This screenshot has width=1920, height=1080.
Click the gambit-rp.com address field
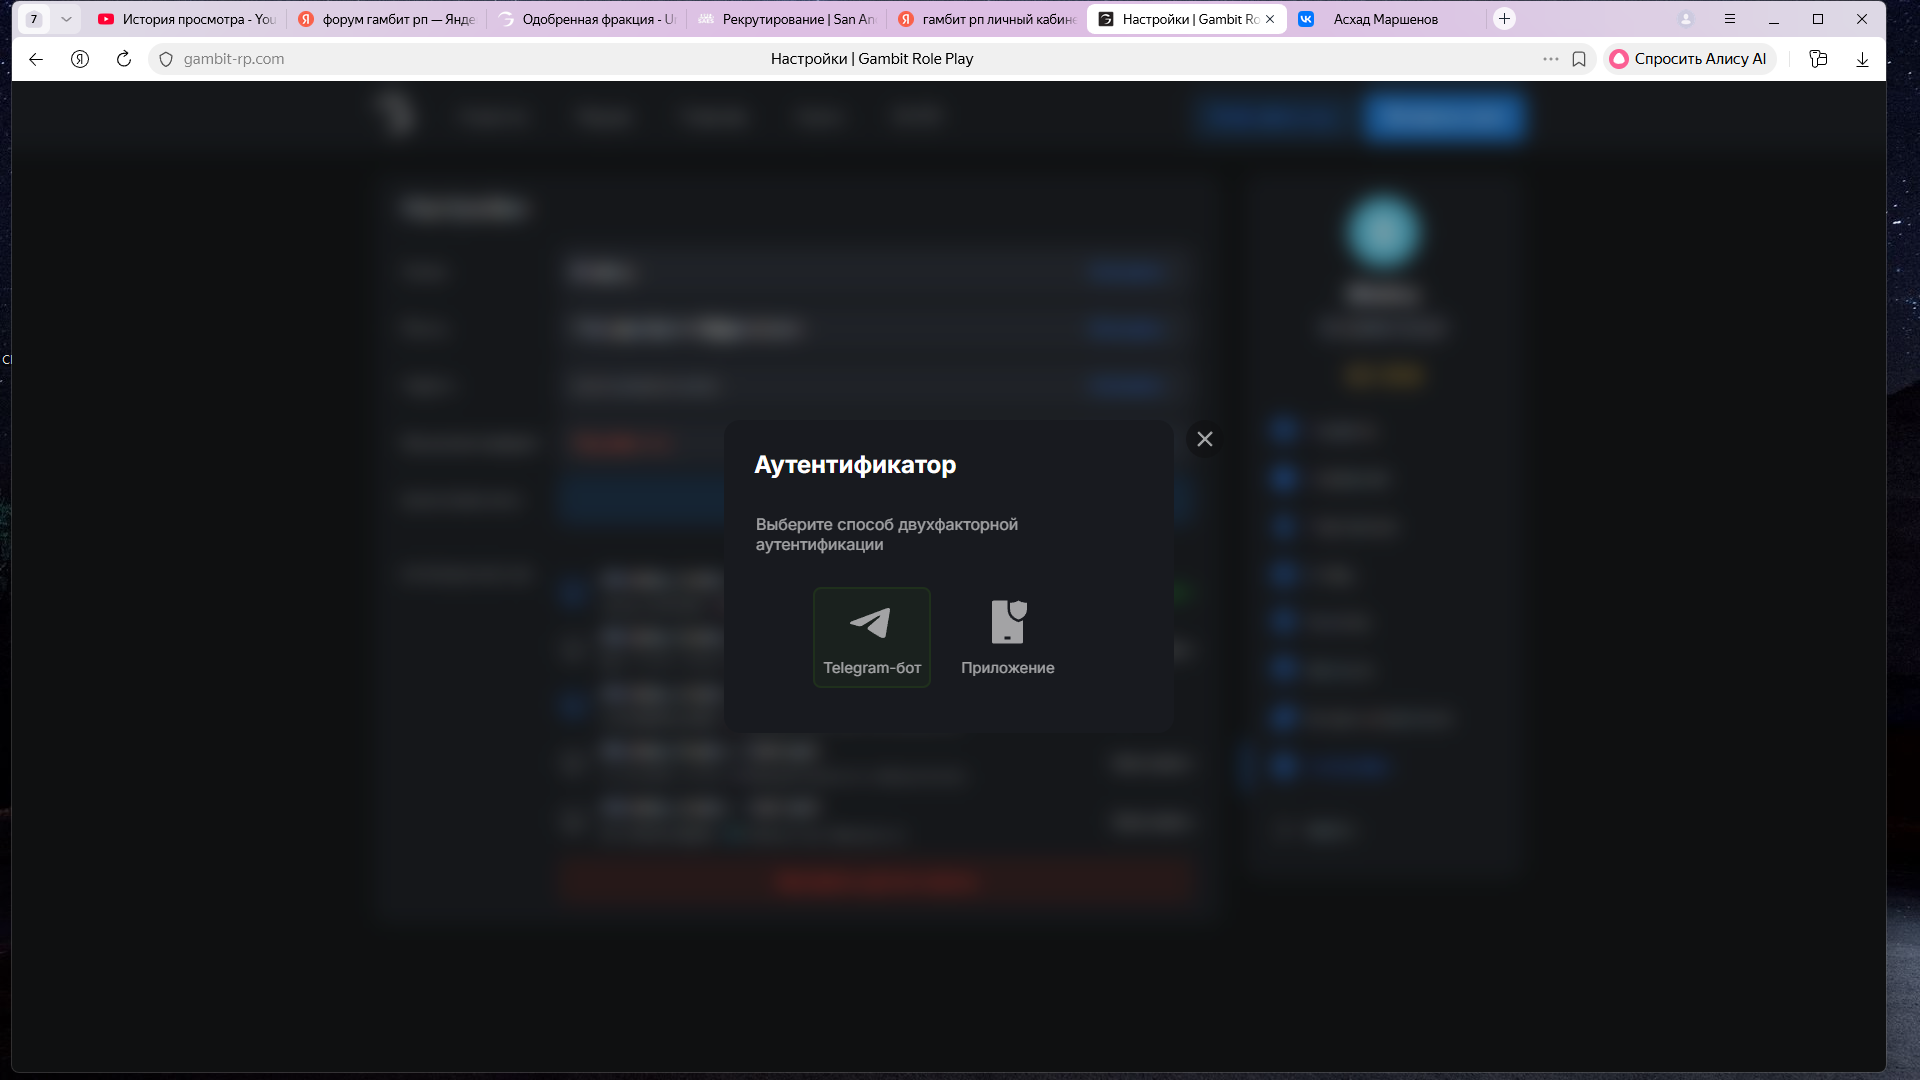[234, 59]
